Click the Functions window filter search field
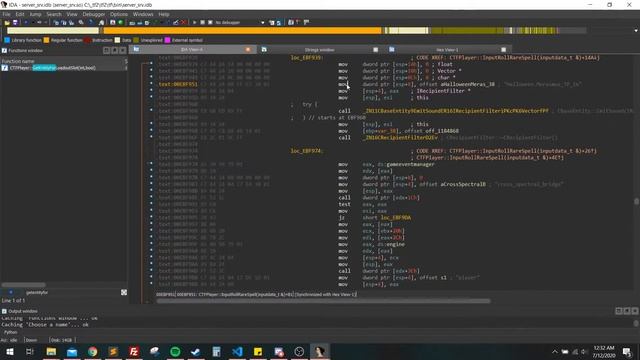Viewport: 640px width, 360px height. coord(69,292)
